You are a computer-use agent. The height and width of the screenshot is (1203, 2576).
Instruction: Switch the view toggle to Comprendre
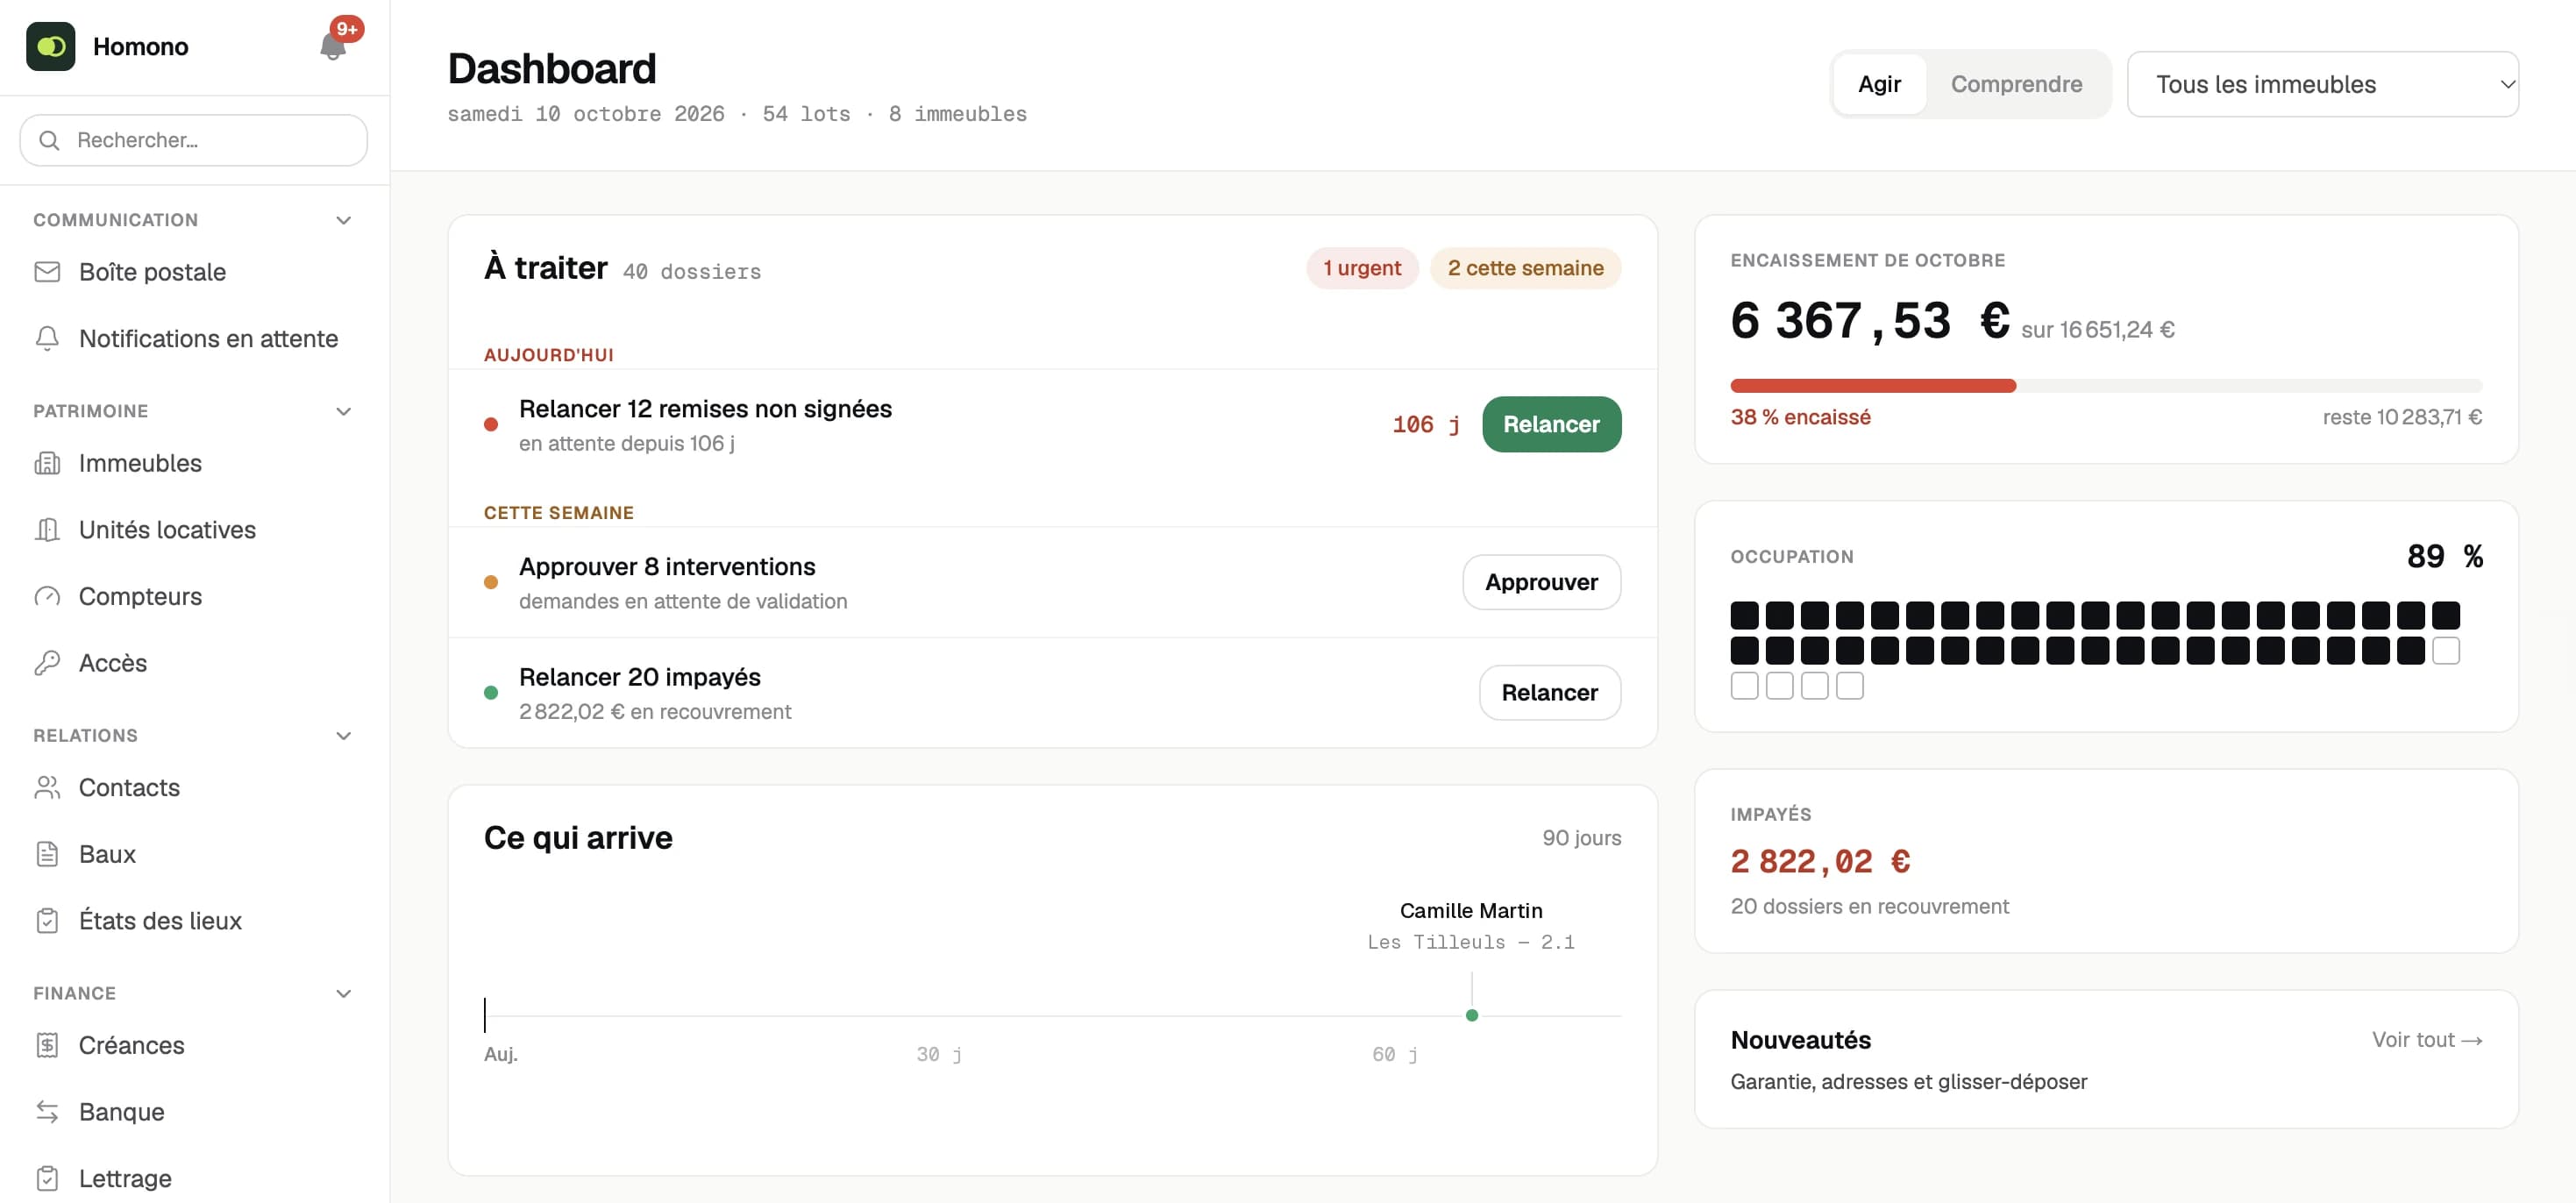(2016, 84)
